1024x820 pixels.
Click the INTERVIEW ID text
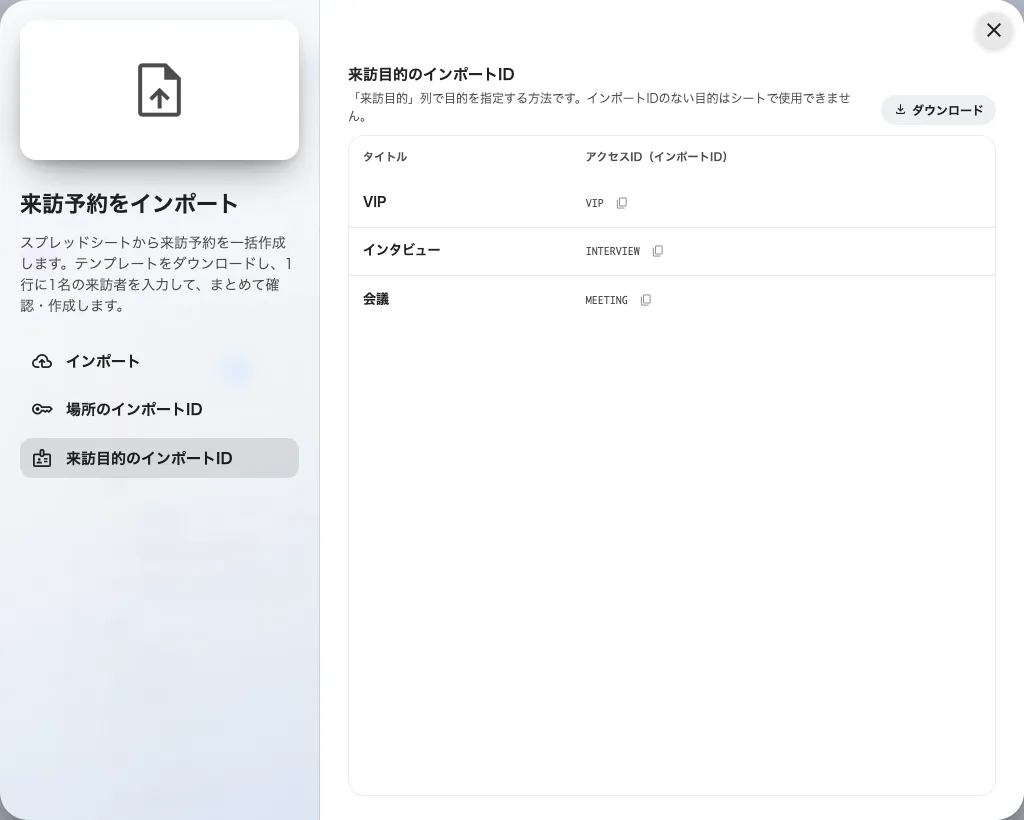(613, 251)
